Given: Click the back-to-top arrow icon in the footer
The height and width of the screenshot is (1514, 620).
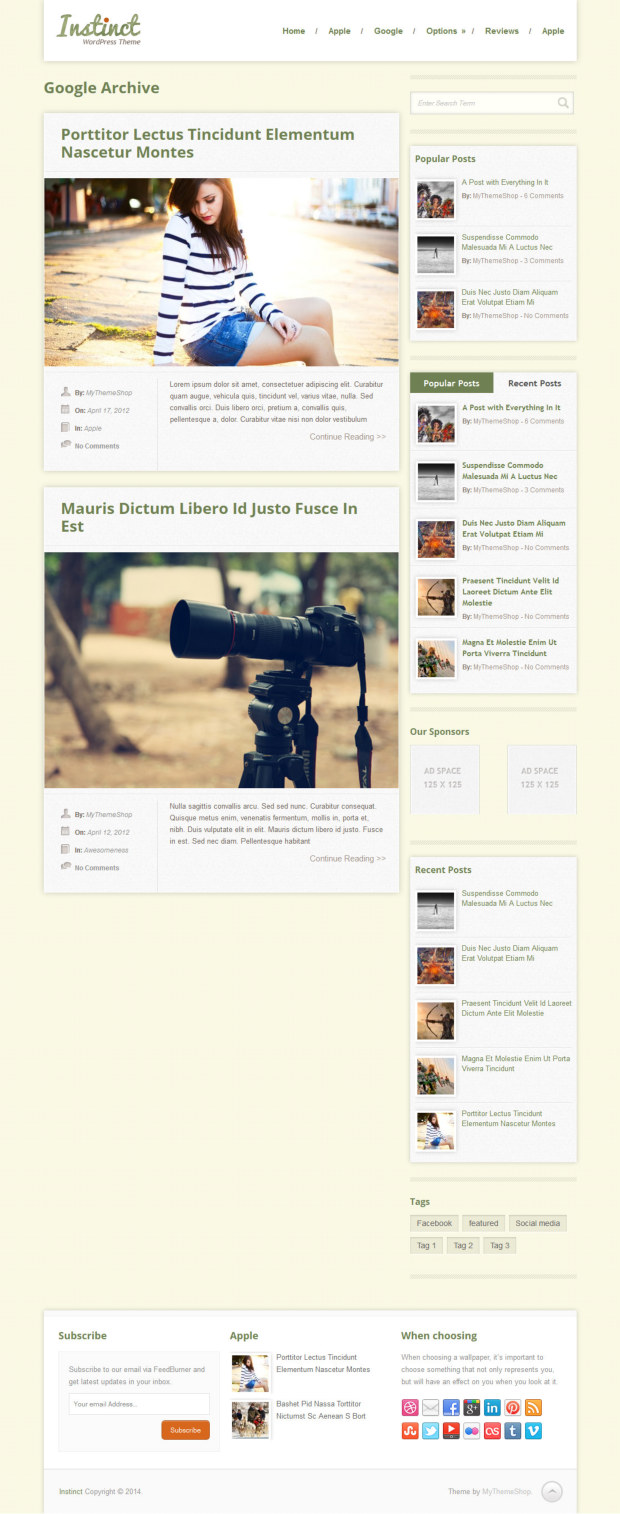Looking at the screenshot, I should point(552,1492).
